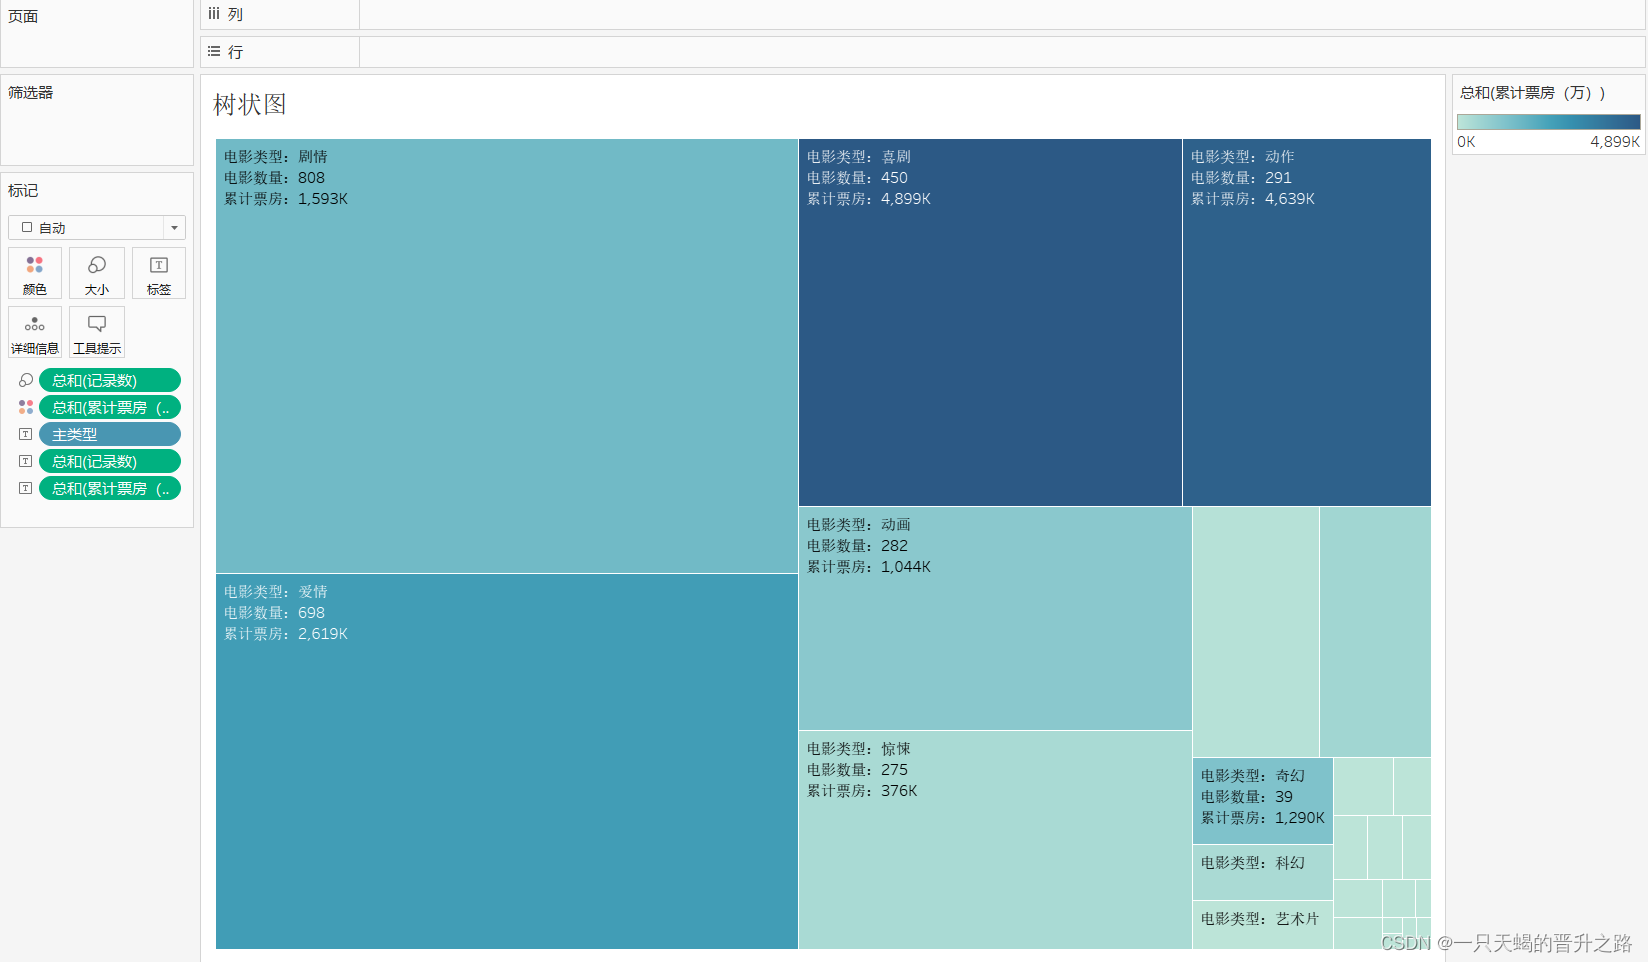The width and height of the screenshot is (1648, 962).
Task: Click the legend minimum value 0K
Action: pos(1466,142)
